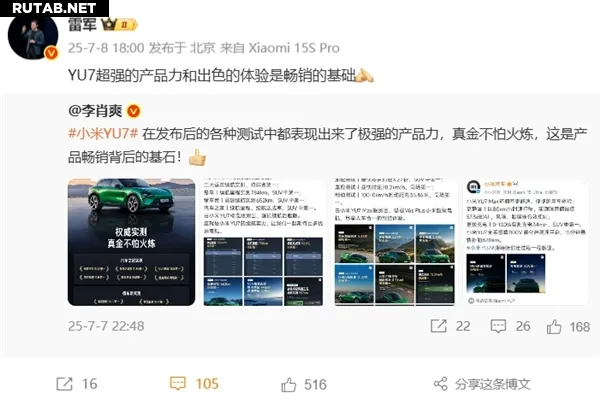Click the 分享这条博文 share button
This screenshot has width=600, height=410.
coord(482,384)
